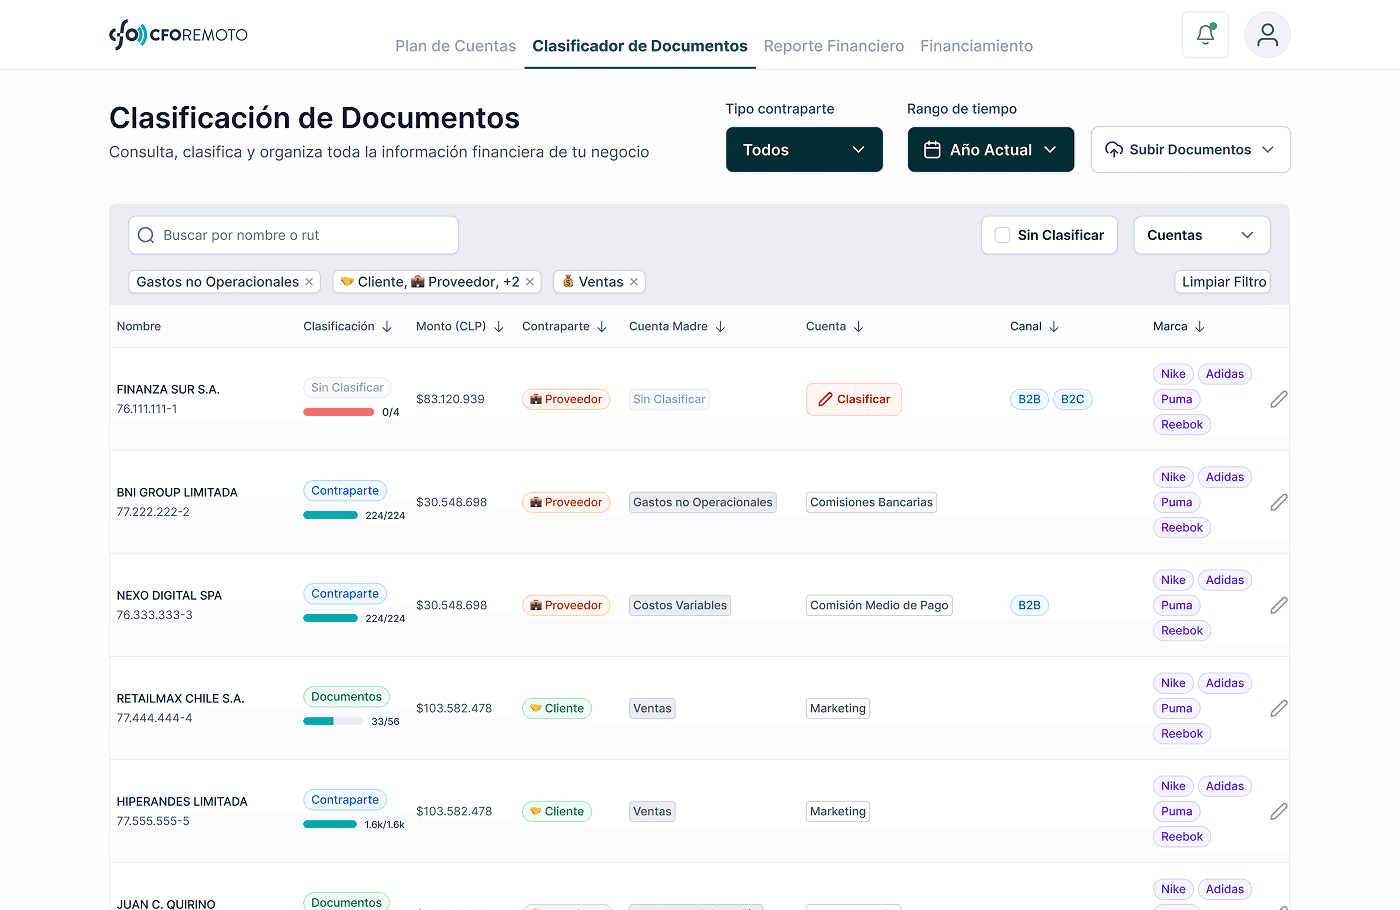
Task: Open the Año Actual time range dropdown
Action: pos(990,149)
